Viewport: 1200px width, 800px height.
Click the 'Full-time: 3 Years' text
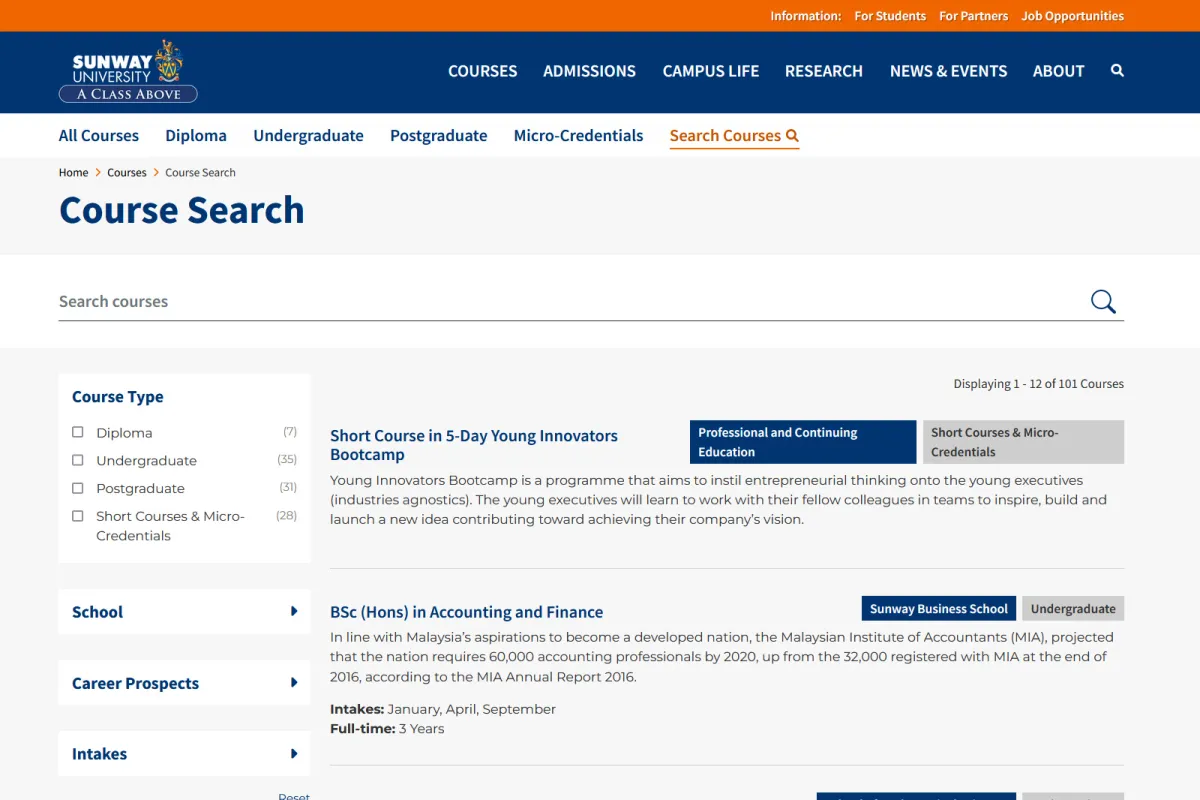point(387,728)
